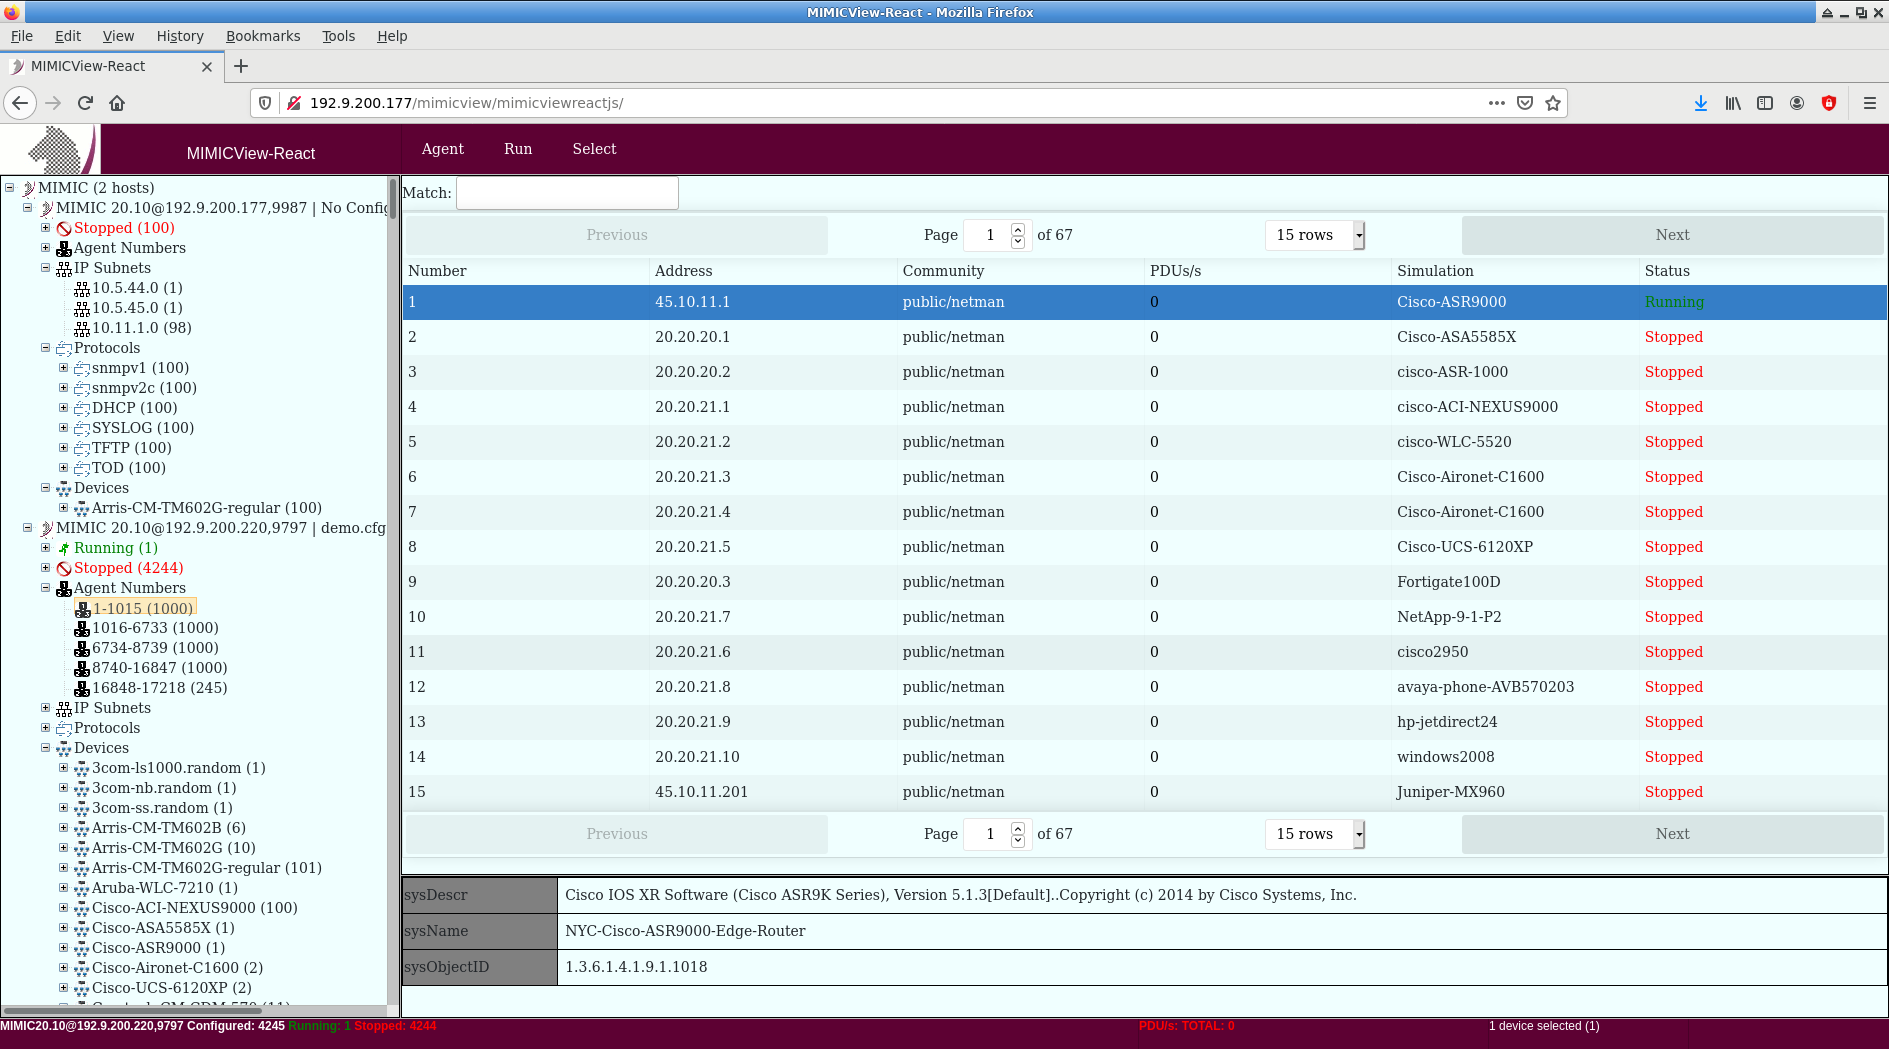Open the Firefox downloads panel
1889x1049 pixels.
point(1701,103)
